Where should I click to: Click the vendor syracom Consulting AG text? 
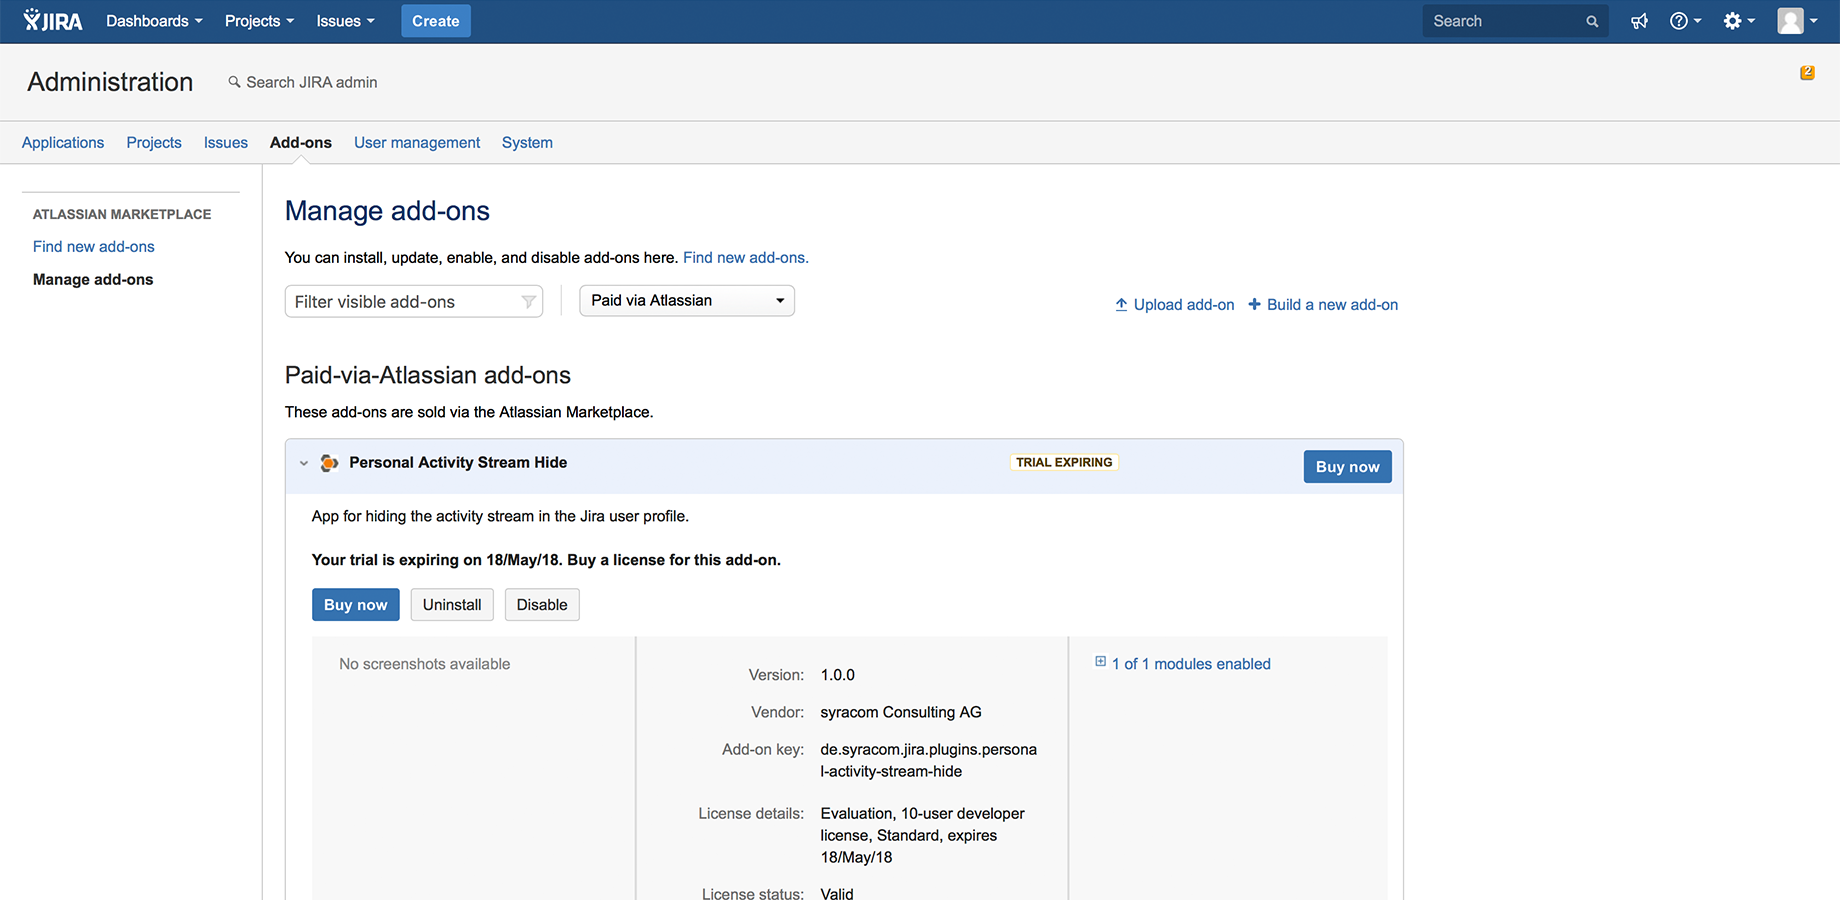pyautogui.click(x=901, y=713)
